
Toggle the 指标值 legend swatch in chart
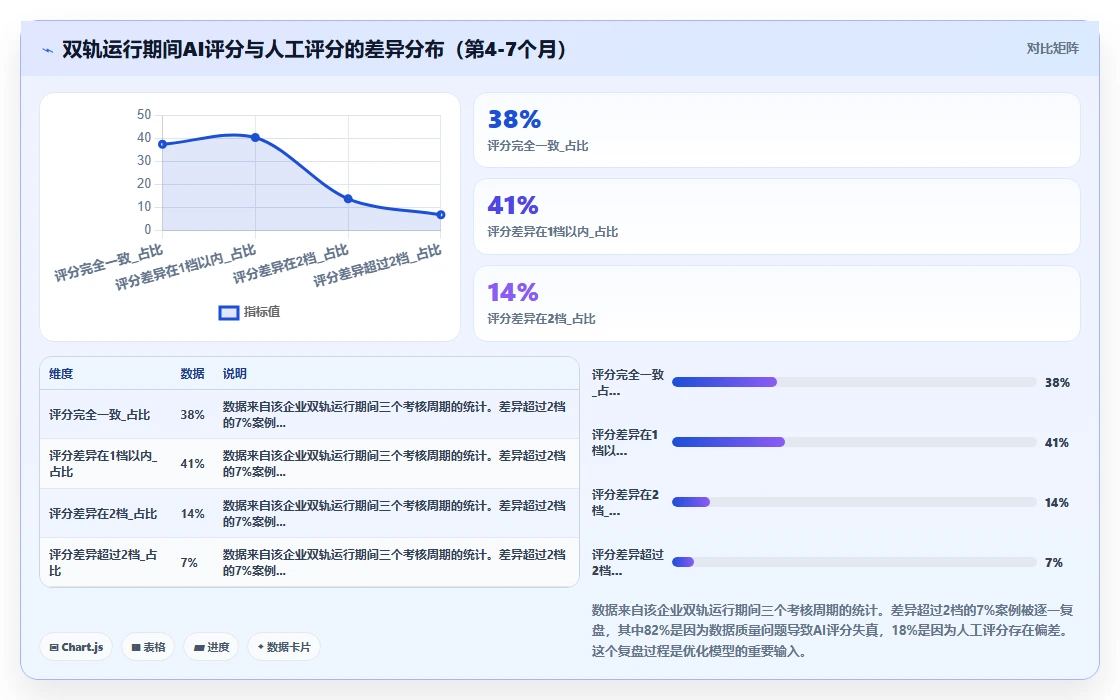point(229,312)
